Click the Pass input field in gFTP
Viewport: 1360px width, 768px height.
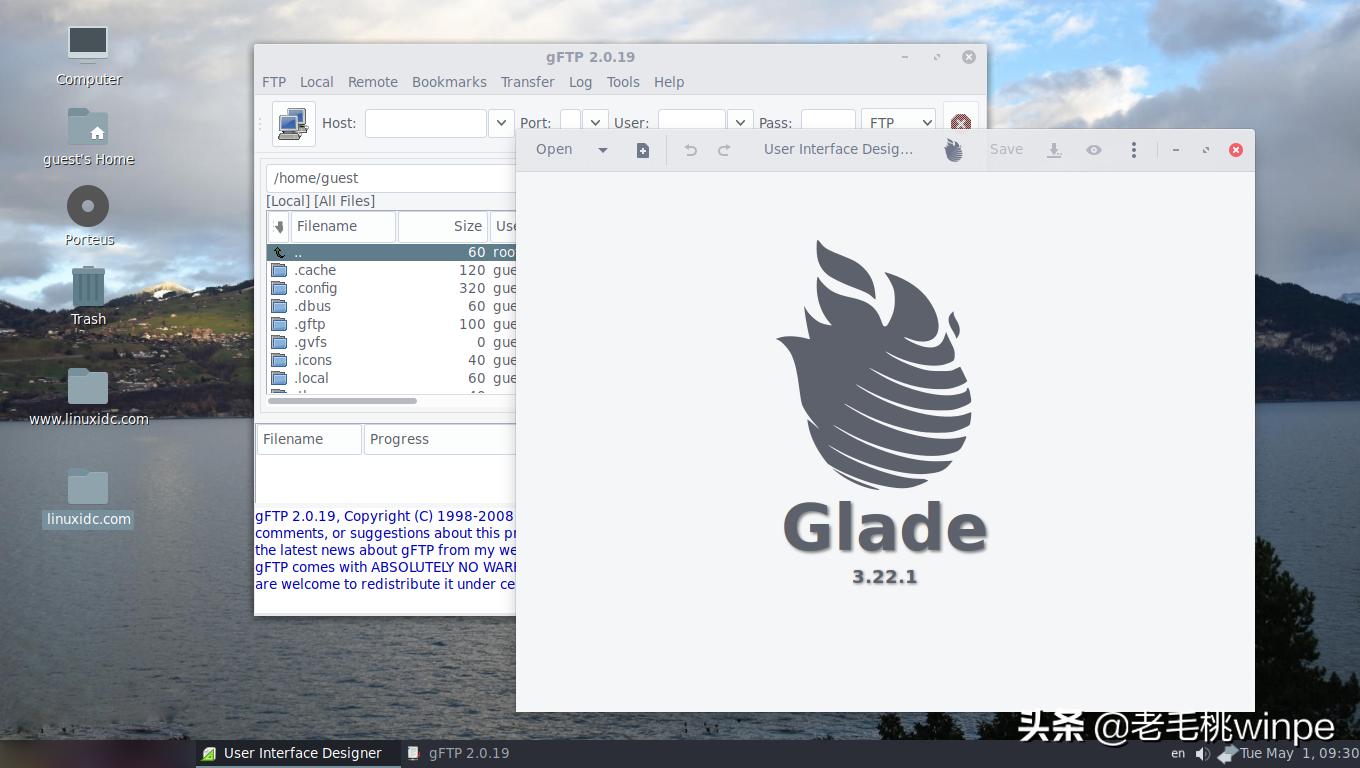click(827, 122)
